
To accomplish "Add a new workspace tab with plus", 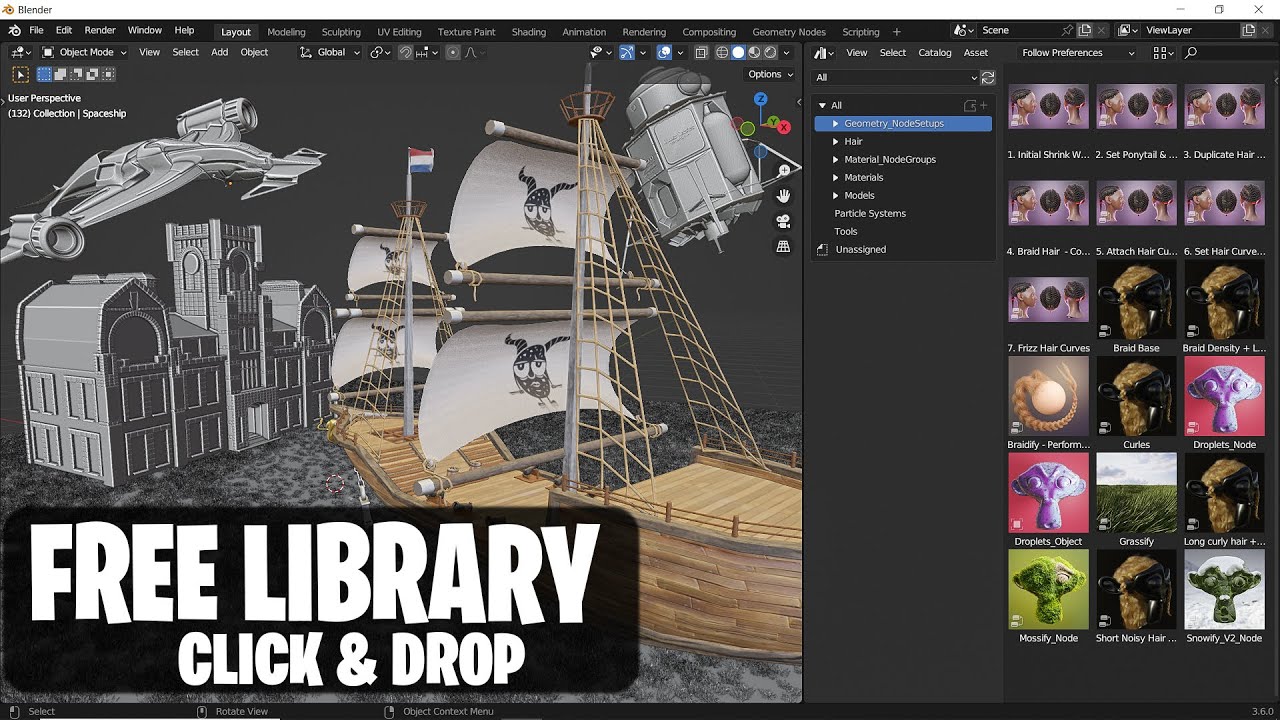I will (x=896, y=32).
